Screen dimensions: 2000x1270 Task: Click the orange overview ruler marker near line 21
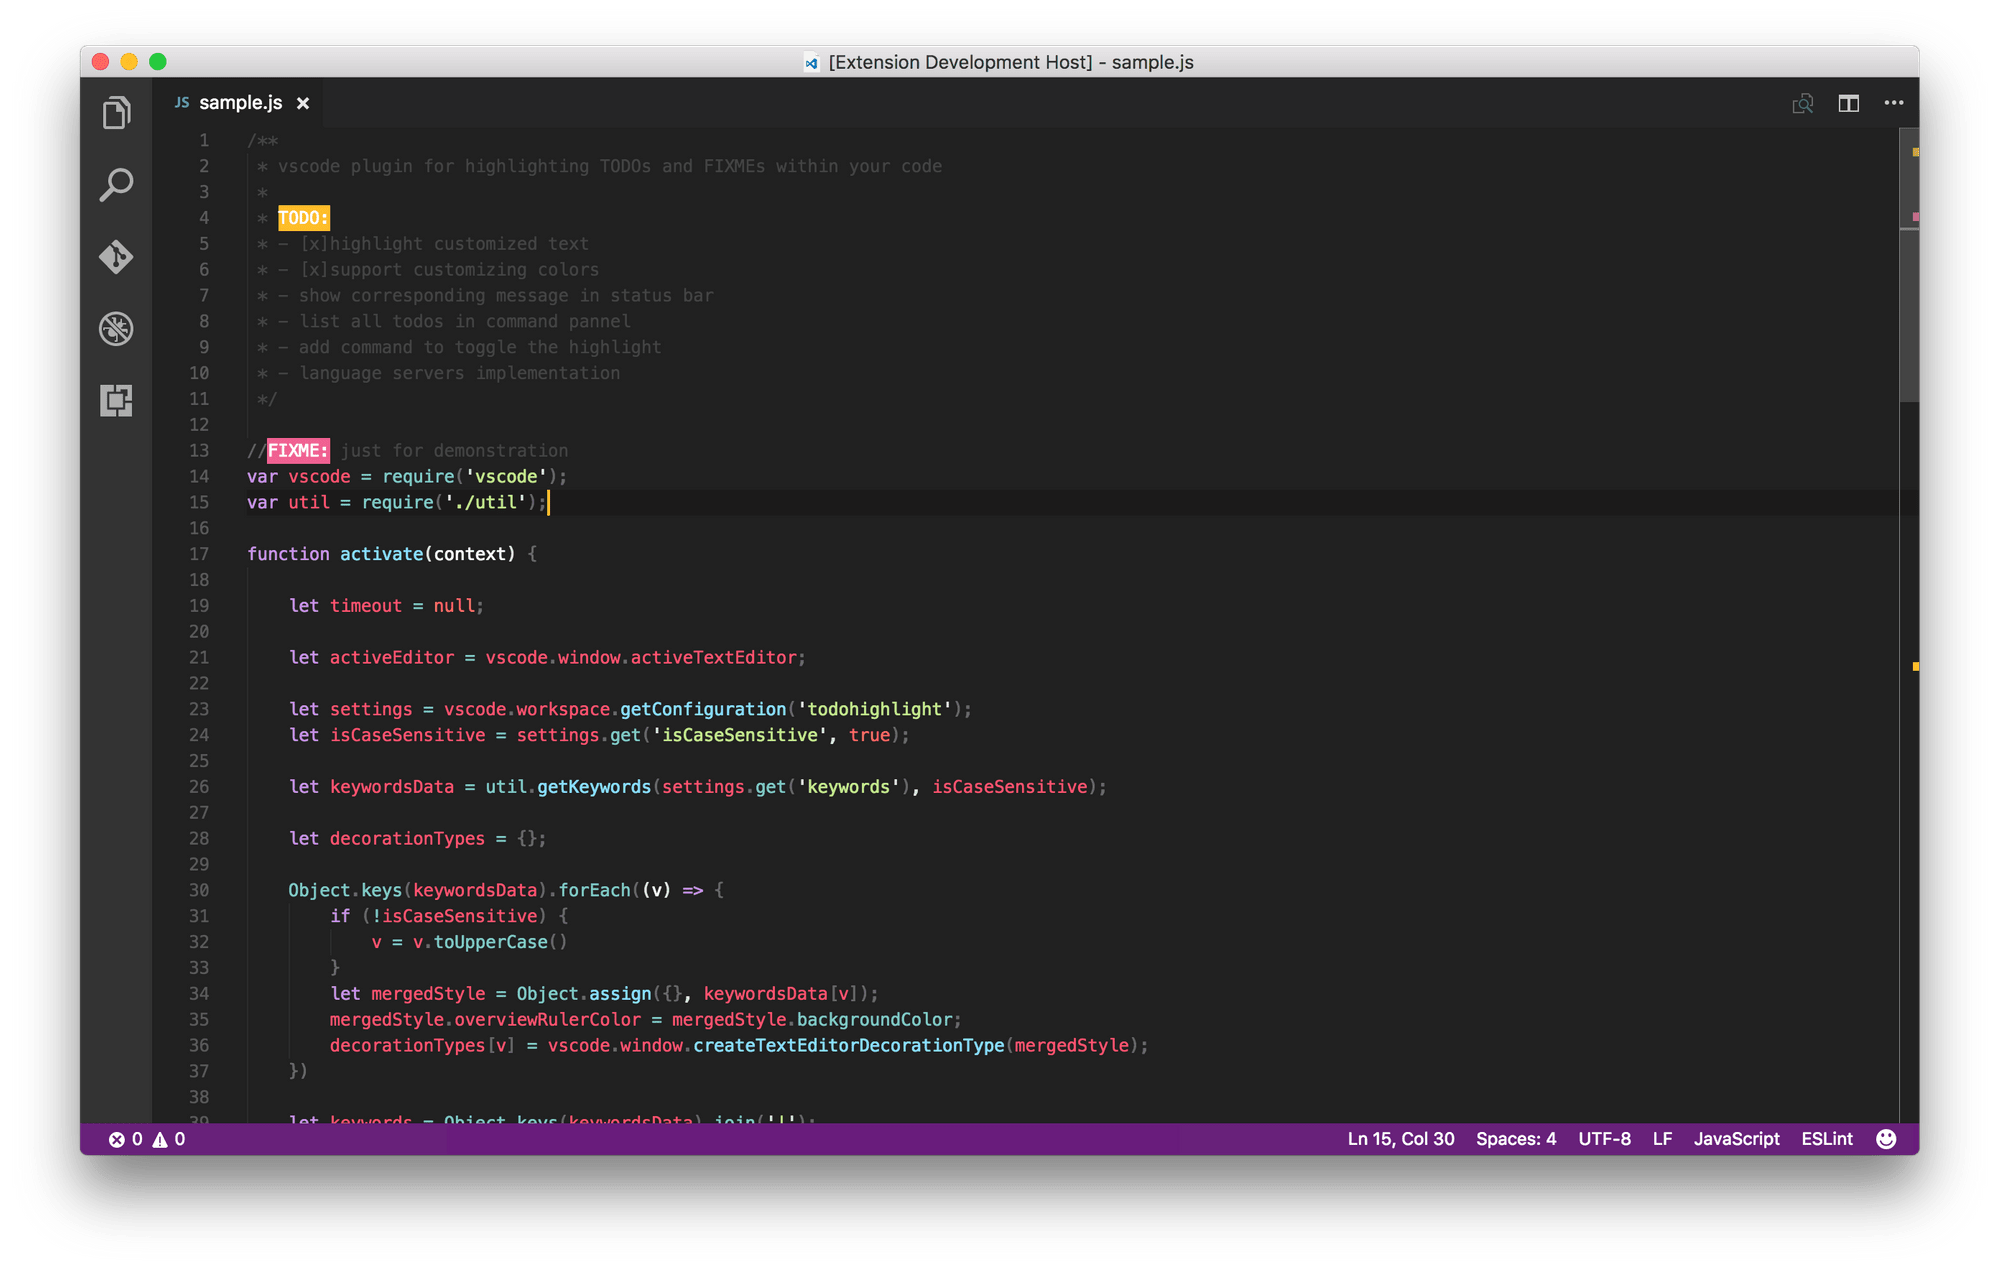point(1915,666)
